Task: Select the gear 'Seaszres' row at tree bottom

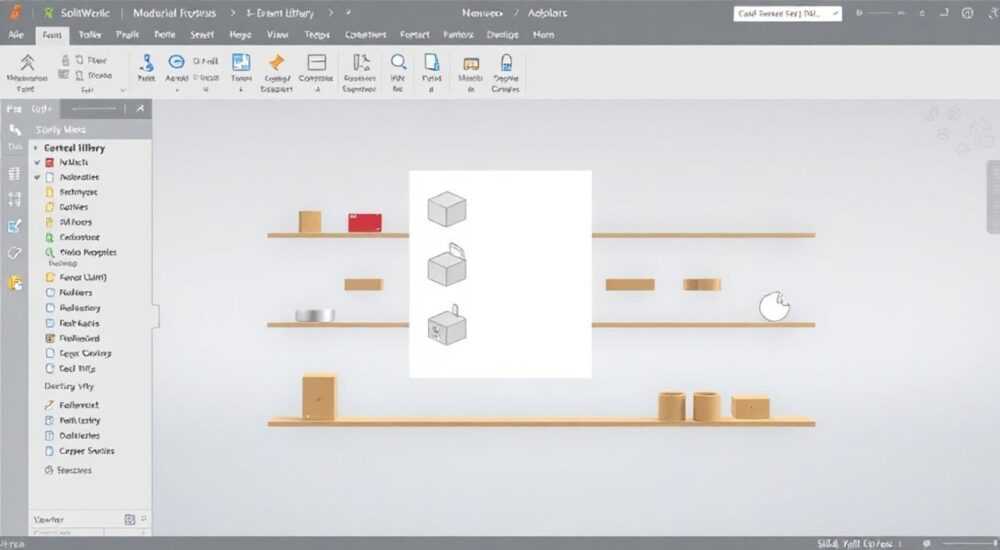Action: pyautogui.click(x=68, y=470)
